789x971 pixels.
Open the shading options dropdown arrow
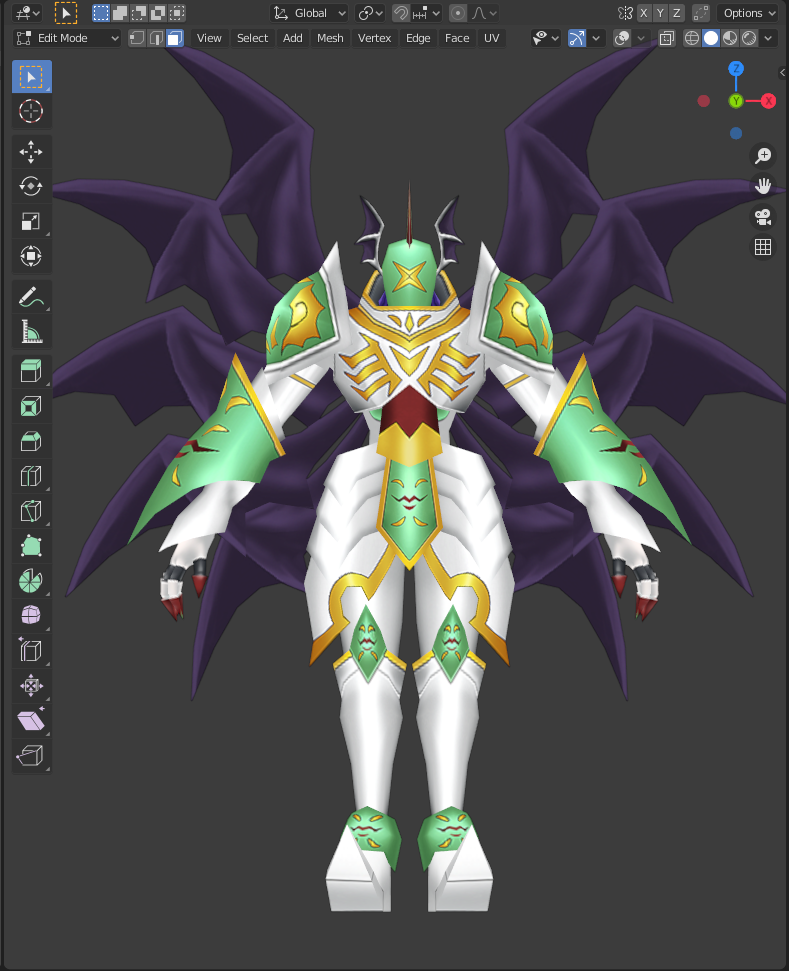[769, 38]
